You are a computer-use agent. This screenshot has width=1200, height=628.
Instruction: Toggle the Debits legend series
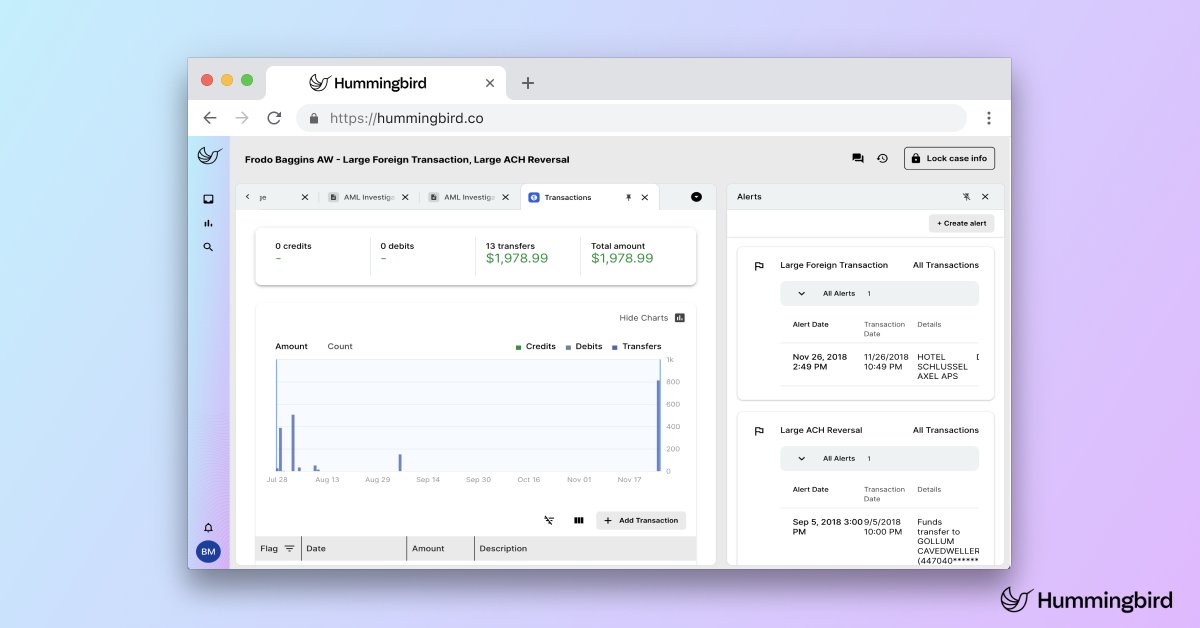point(584,346)
